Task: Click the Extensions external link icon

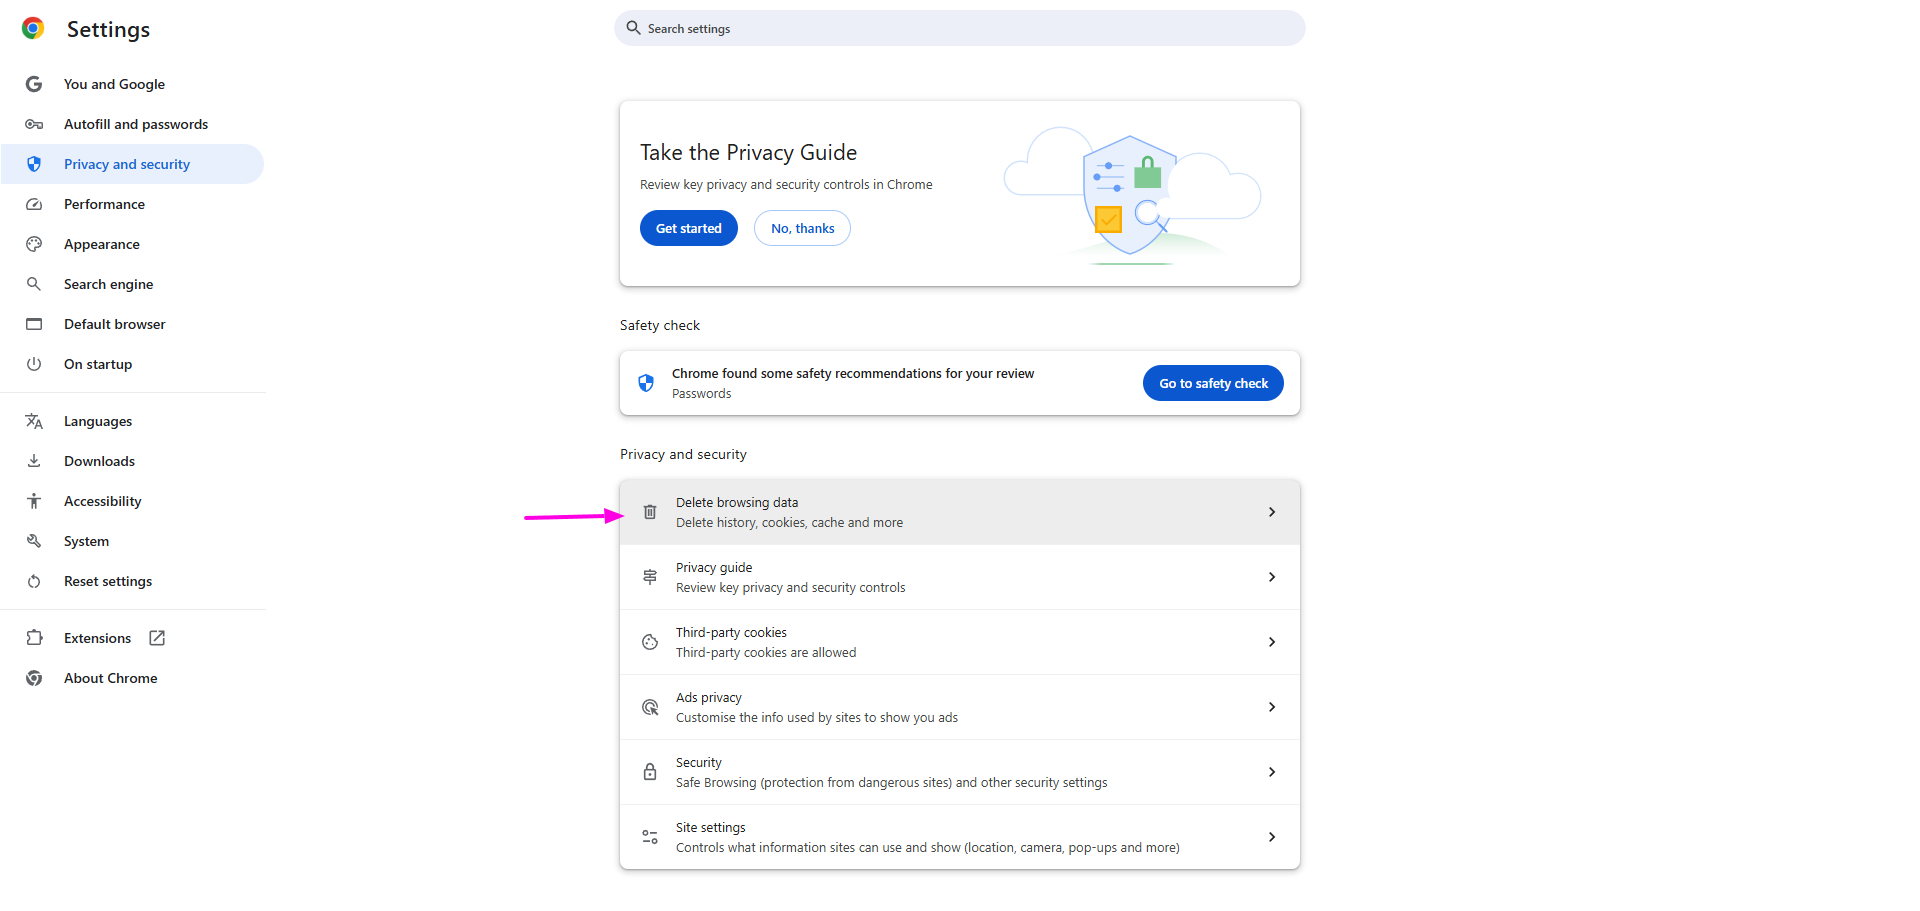Action: coord(157,638)
